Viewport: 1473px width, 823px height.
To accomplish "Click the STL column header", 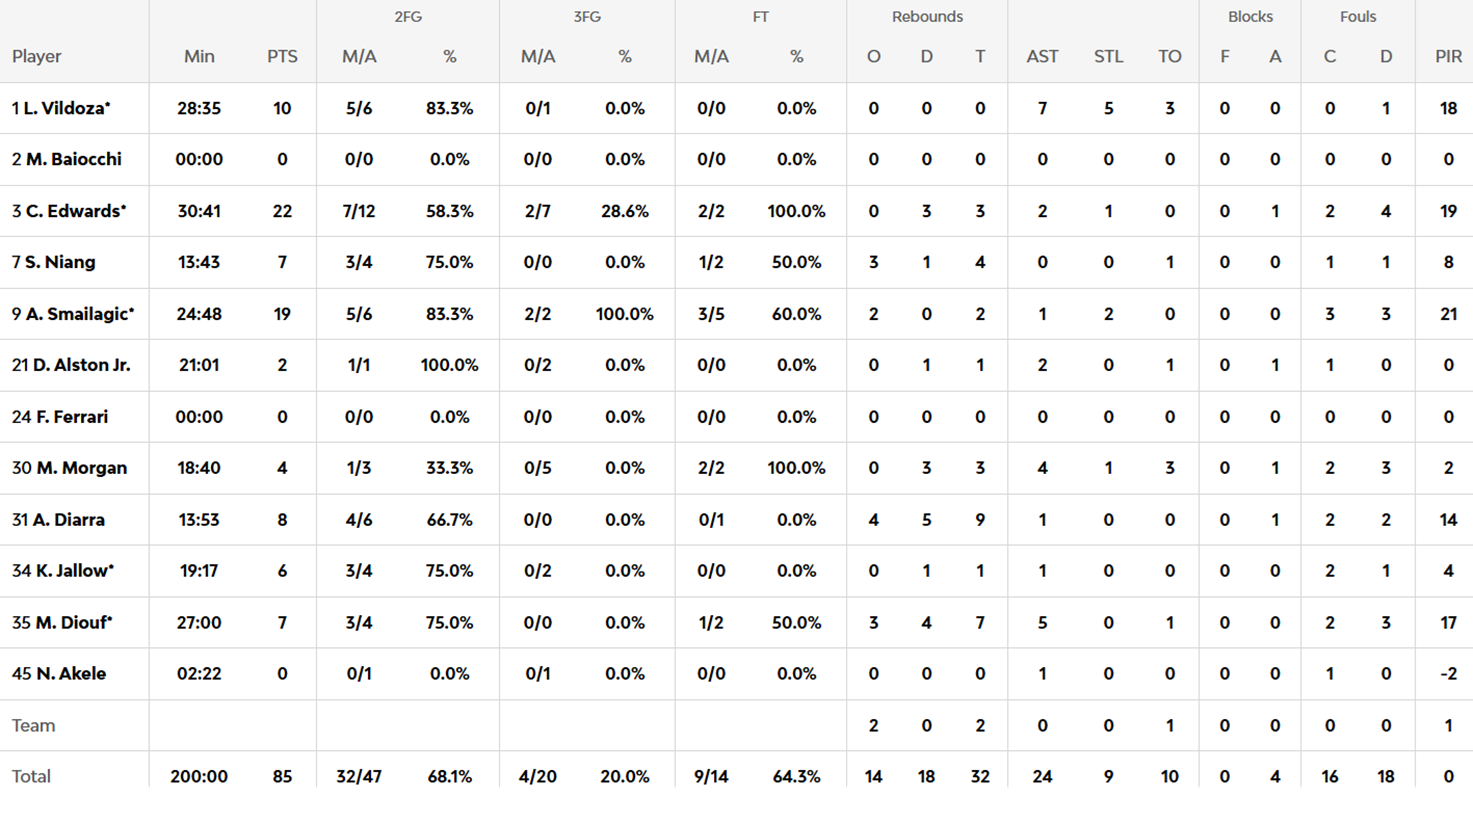I will [1108, 57].
